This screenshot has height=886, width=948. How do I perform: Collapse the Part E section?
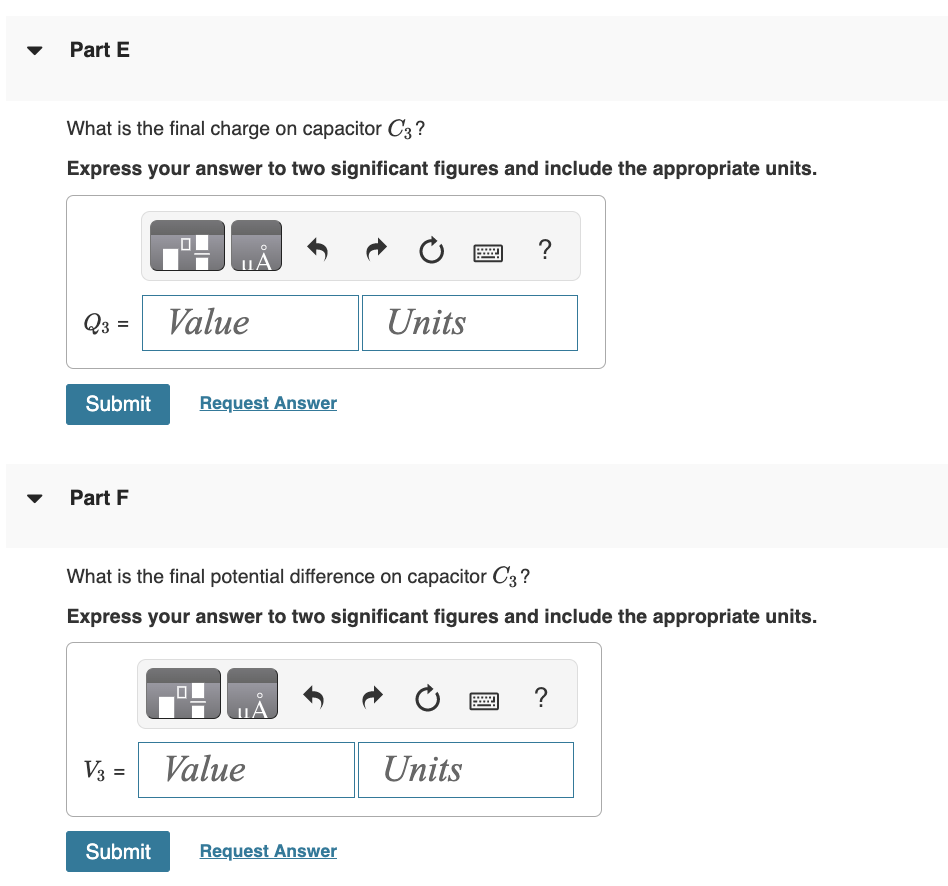click(x=33, y=49)
